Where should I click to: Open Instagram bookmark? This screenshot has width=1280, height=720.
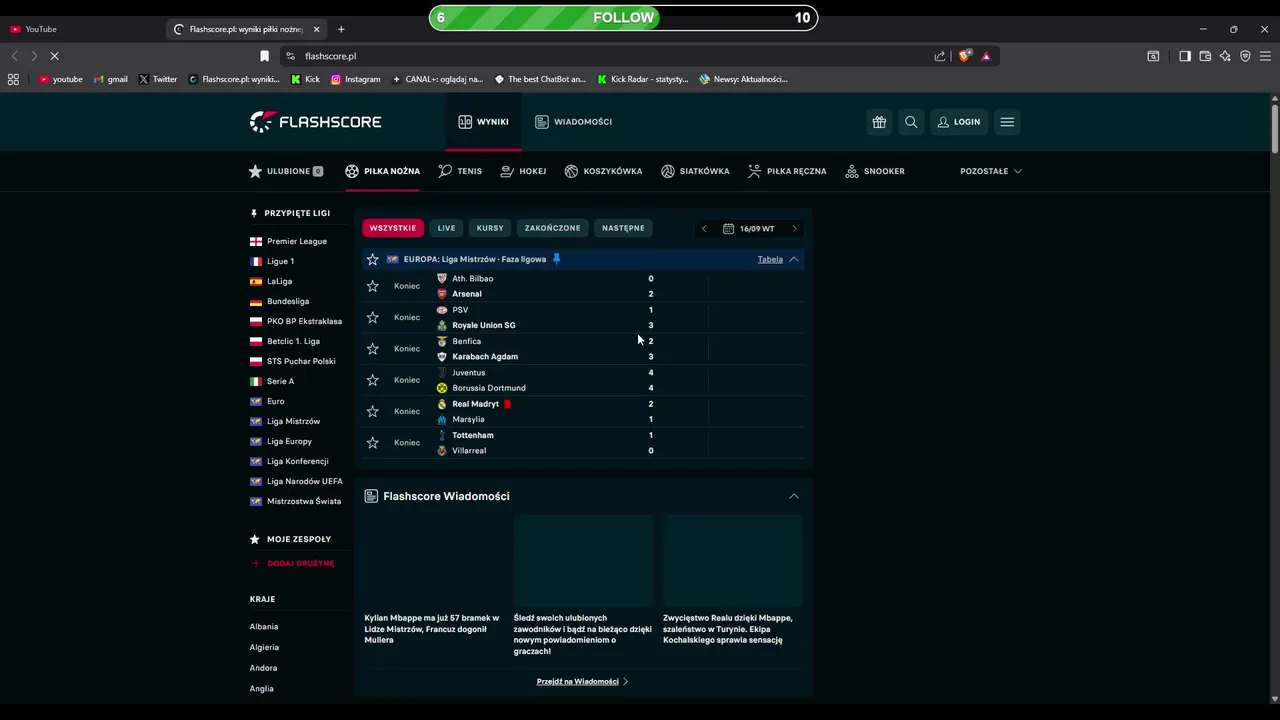pos(355,79)
